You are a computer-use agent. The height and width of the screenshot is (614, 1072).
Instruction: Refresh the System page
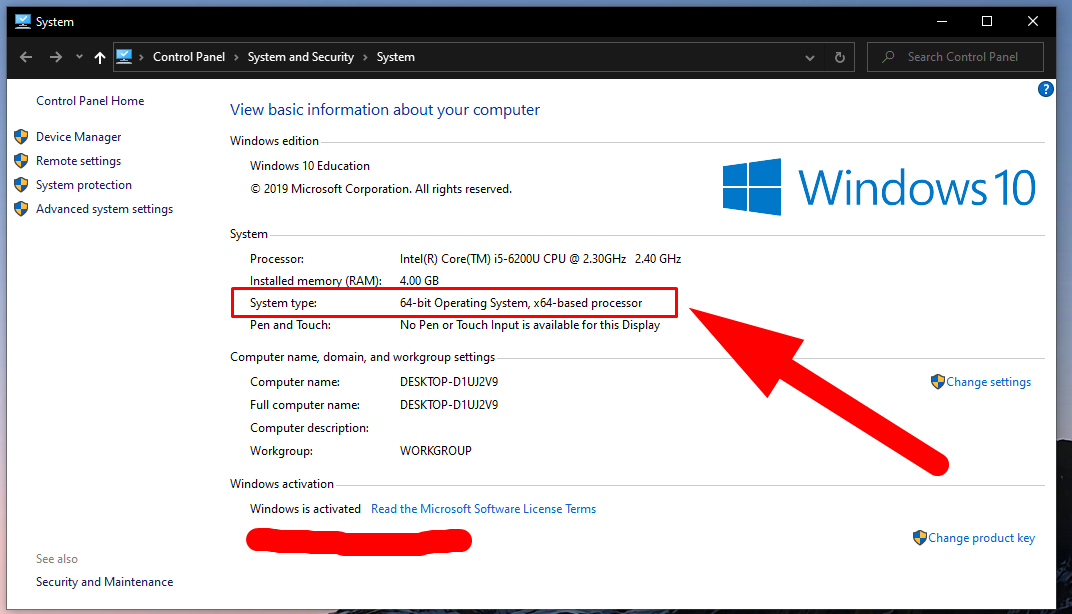tap(840, 57)
